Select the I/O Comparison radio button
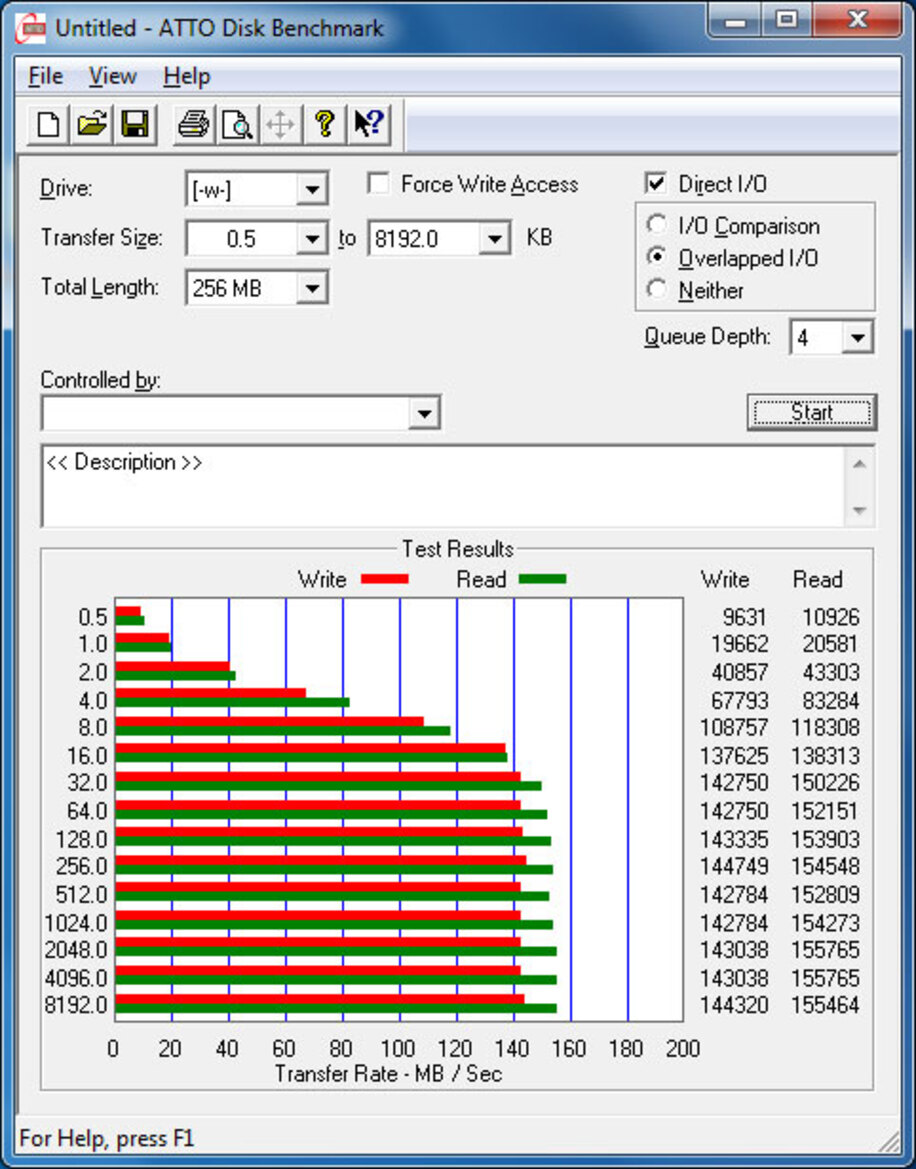This screenshot has width=916, height=1169. pos(657,224)
